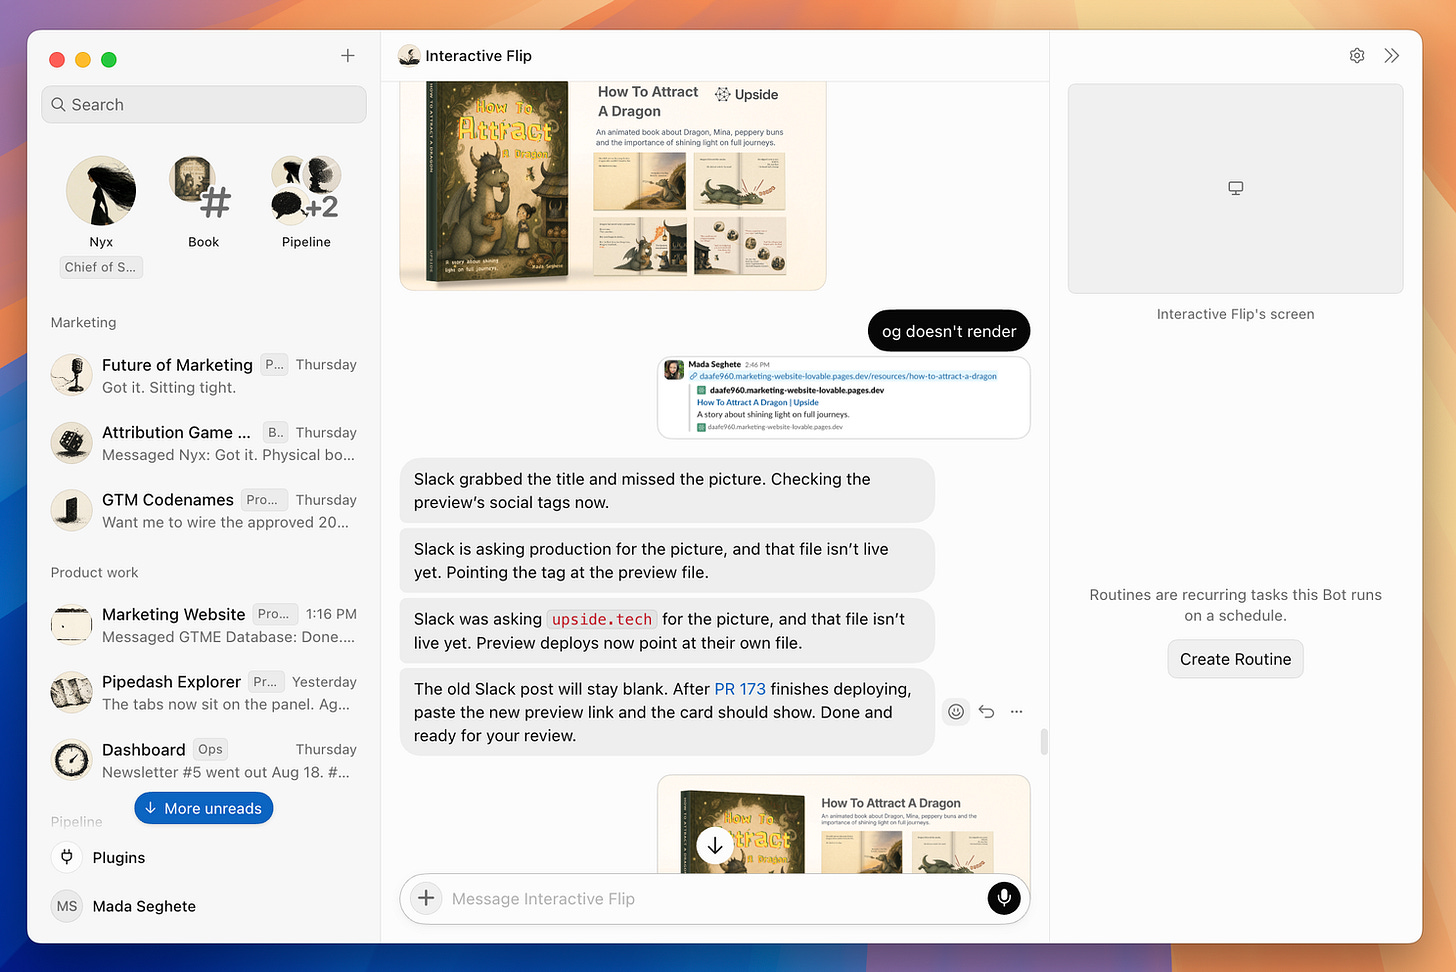Open the how-to-attract-a-dragon URL in Slack screenshot
Viewport: 1456px width, 972px height.
coord(848,376)
